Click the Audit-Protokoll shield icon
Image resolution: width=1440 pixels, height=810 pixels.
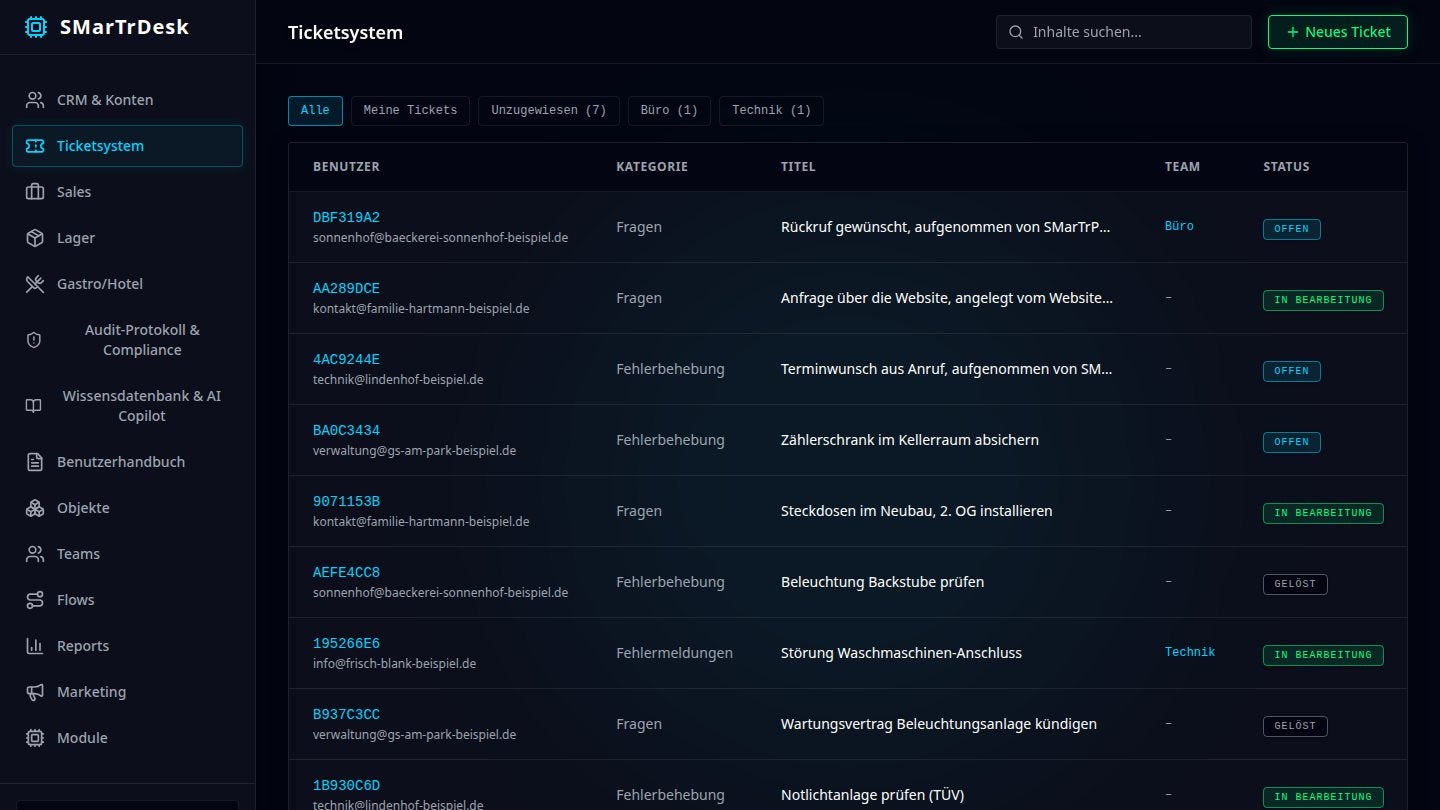[34, 340]
